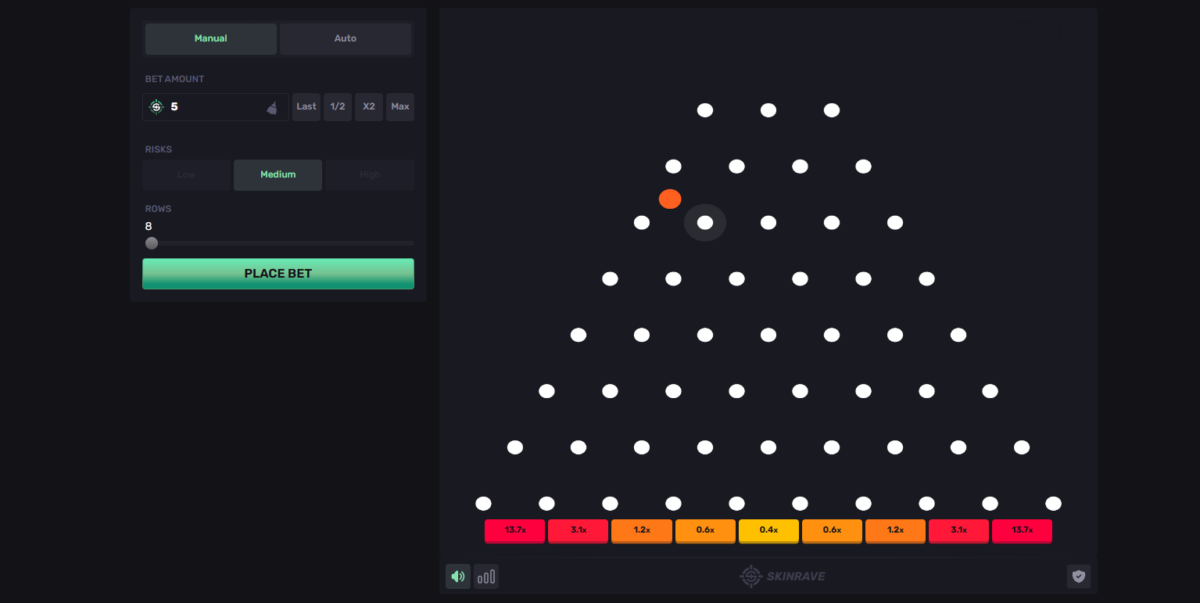Select High risk level
This screenshot has width=1200, height=603.
click(370, 175)
